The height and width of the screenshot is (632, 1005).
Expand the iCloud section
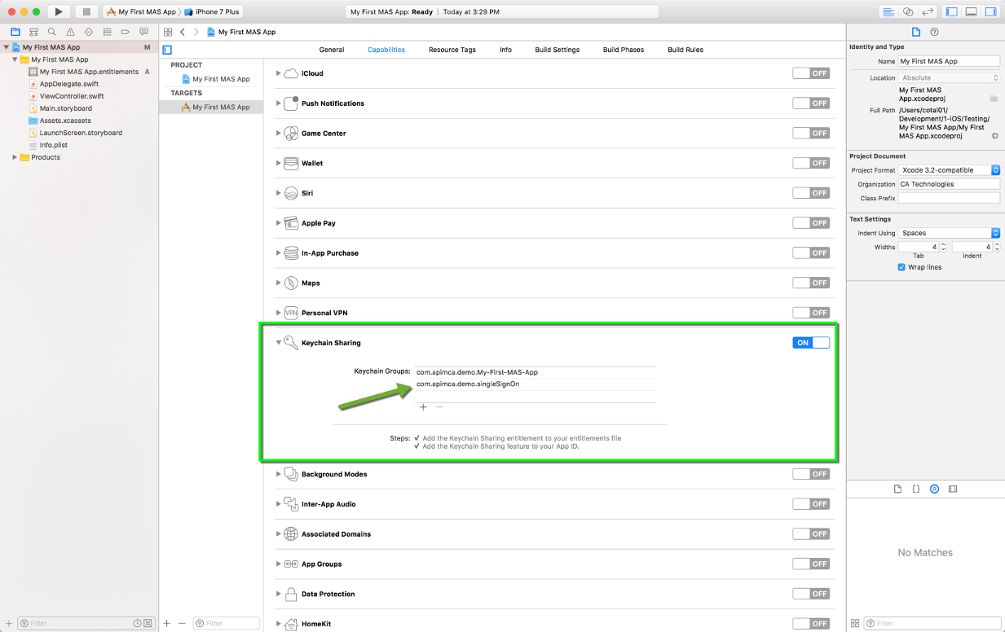point(278,73)
